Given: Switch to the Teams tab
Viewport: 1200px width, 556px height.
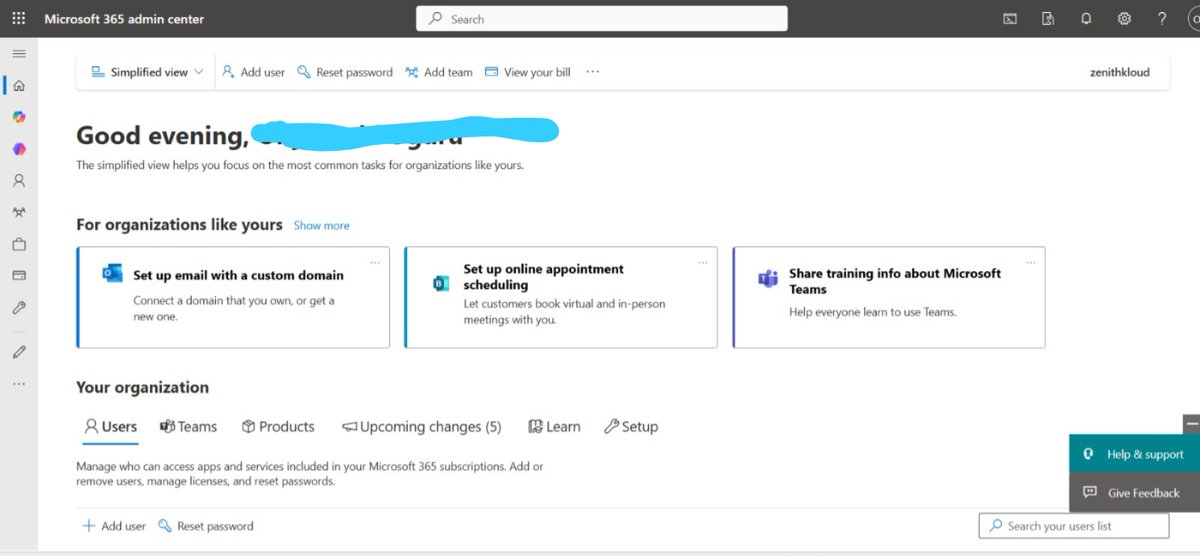Looking at the screenshot, I should 188,427.
